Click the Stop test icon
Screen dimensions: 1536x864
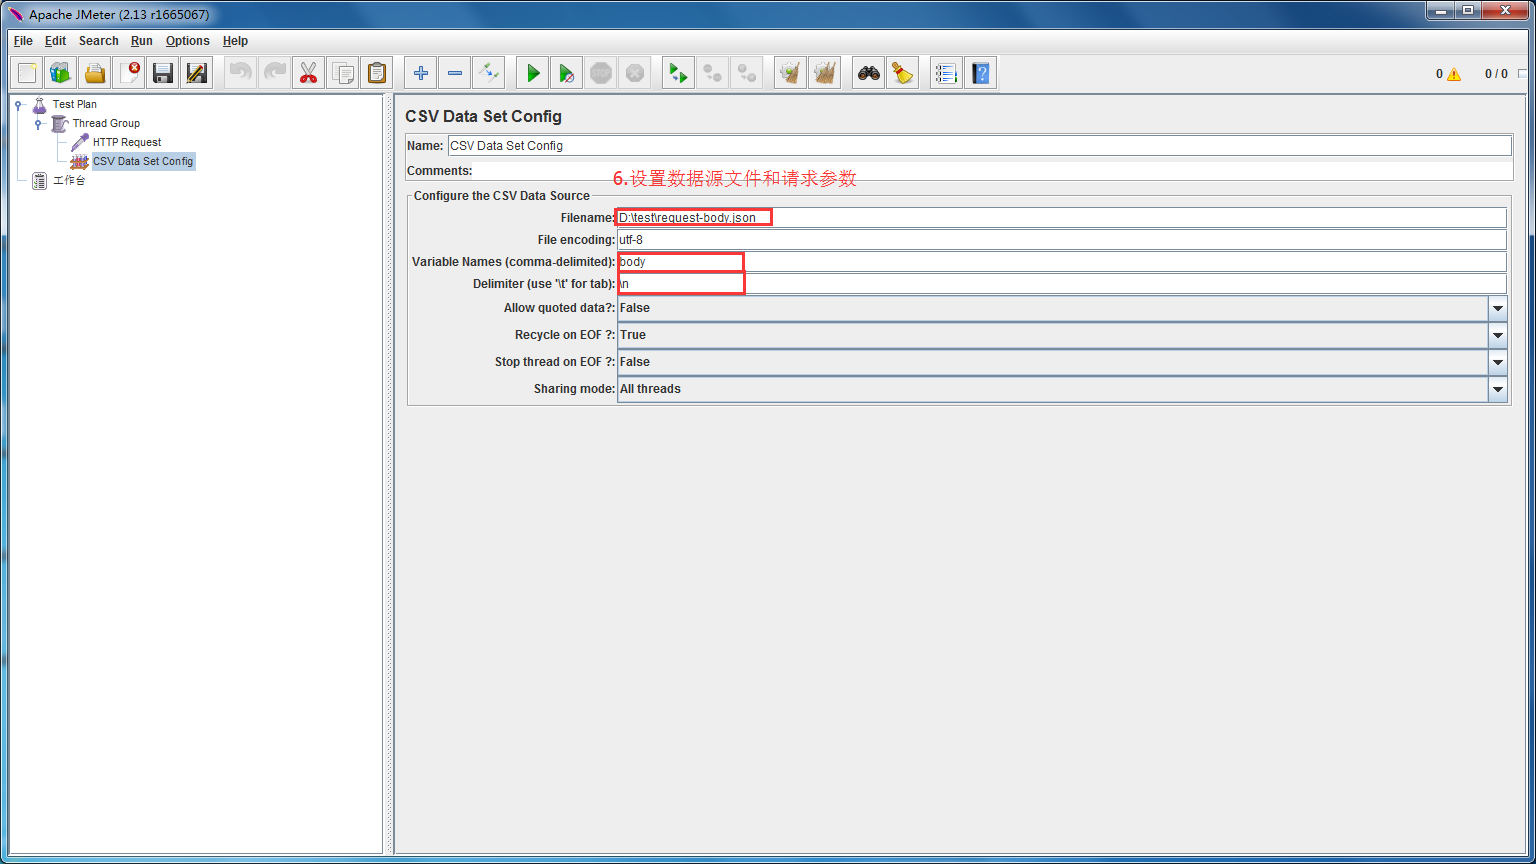pyautogui.click(x=601, y=73)
